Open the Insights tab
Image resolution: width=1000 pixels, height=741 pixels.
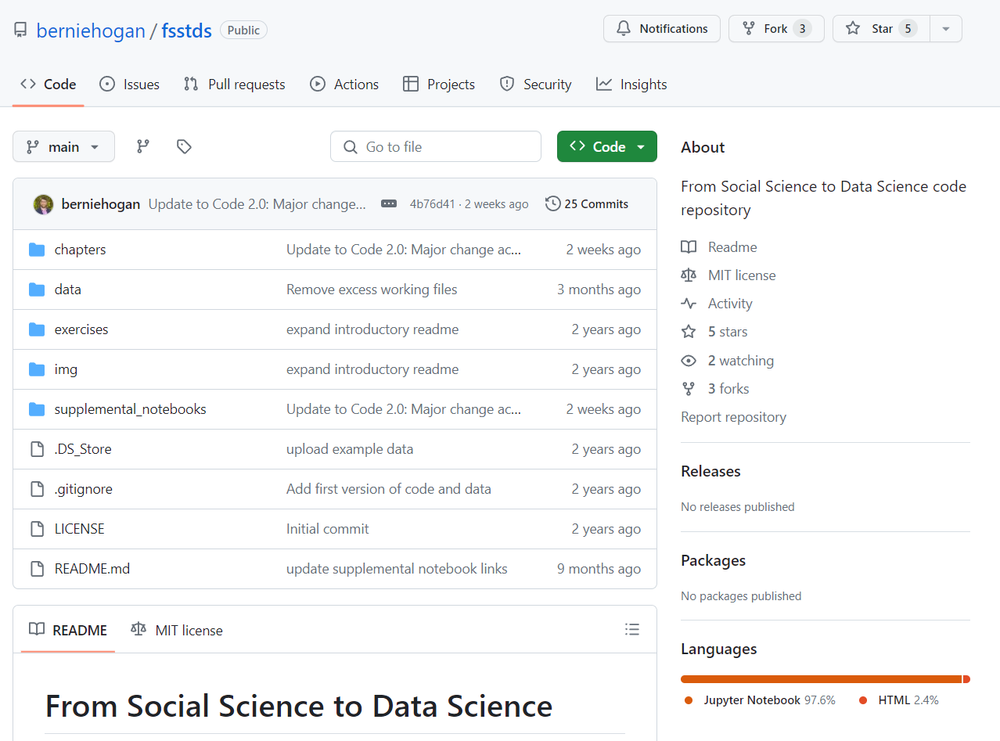[x=631, y=84]
